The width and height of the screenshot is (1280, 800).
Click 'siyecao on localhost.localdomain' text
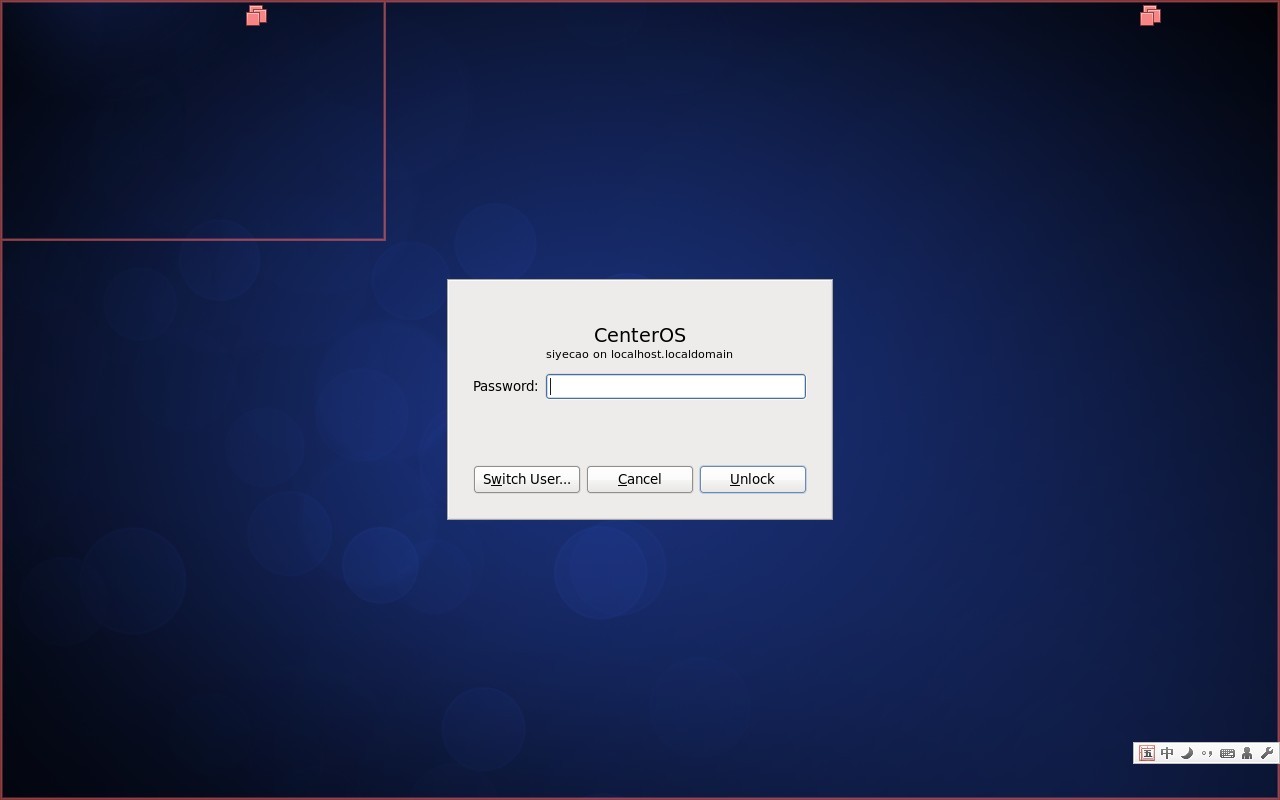(x=639, y=354)
